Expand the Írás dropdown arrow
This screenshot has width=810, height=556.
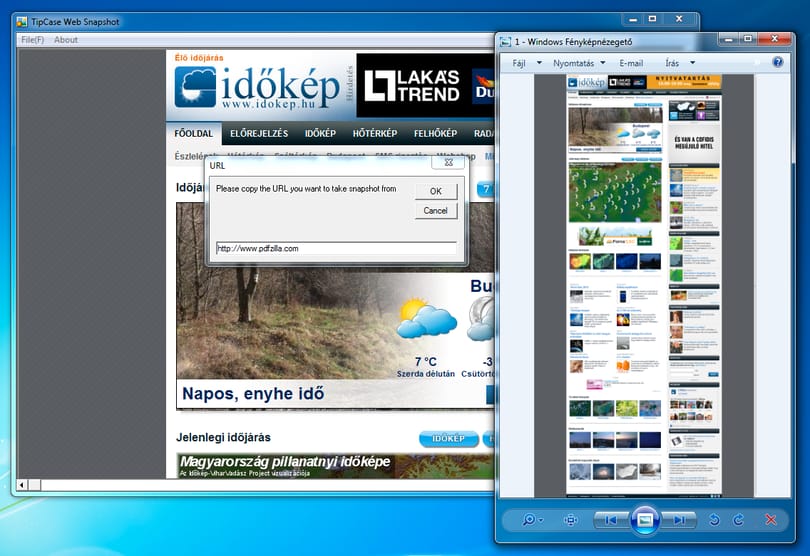[x=693, y=63]
